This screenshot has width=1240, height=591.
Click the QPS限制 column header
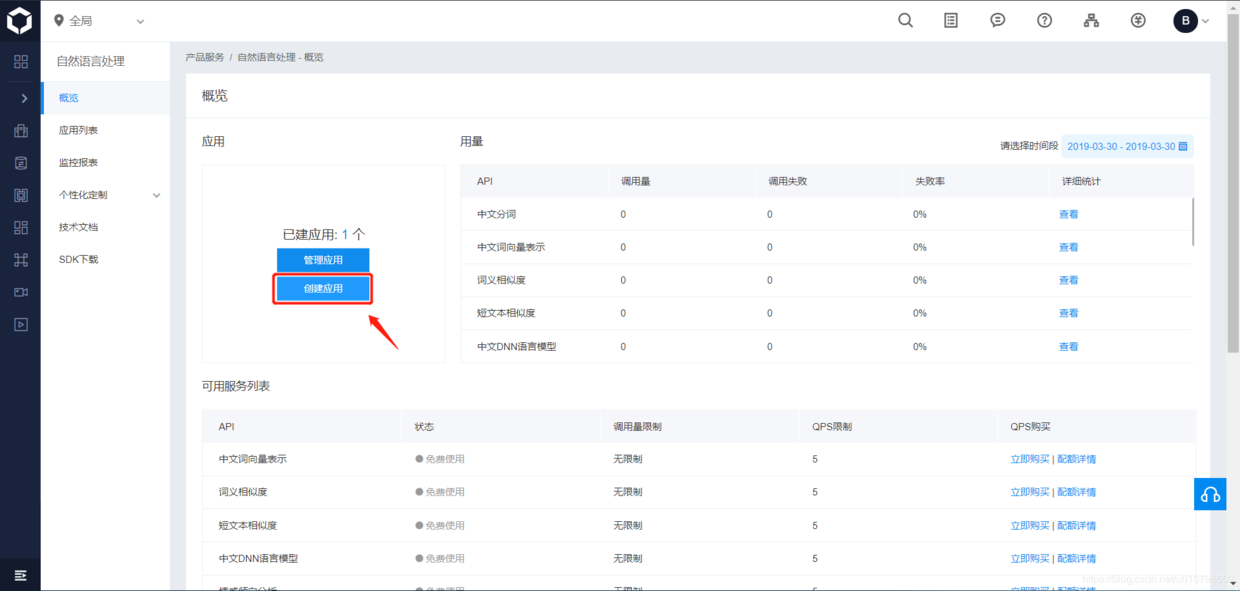(832, 426)
